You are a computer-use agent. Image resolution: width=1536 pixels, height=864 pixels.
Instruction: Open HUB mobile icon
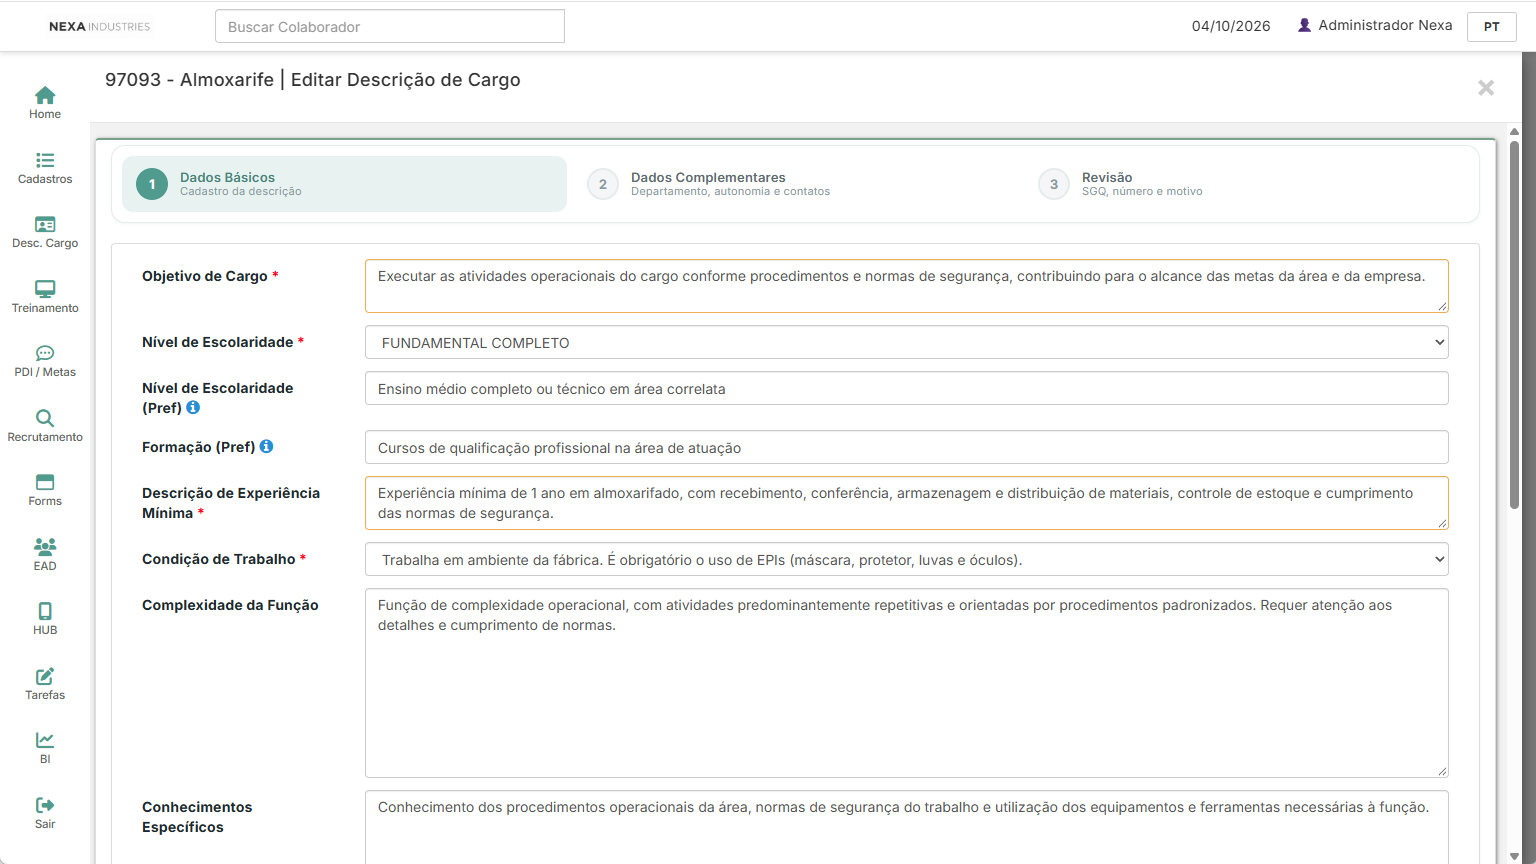pyautogui.click(x=45, y=611)
